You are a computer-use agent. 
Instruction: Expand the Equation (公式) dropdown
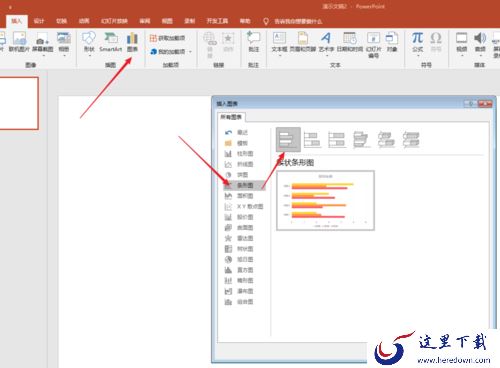(417, 44)
